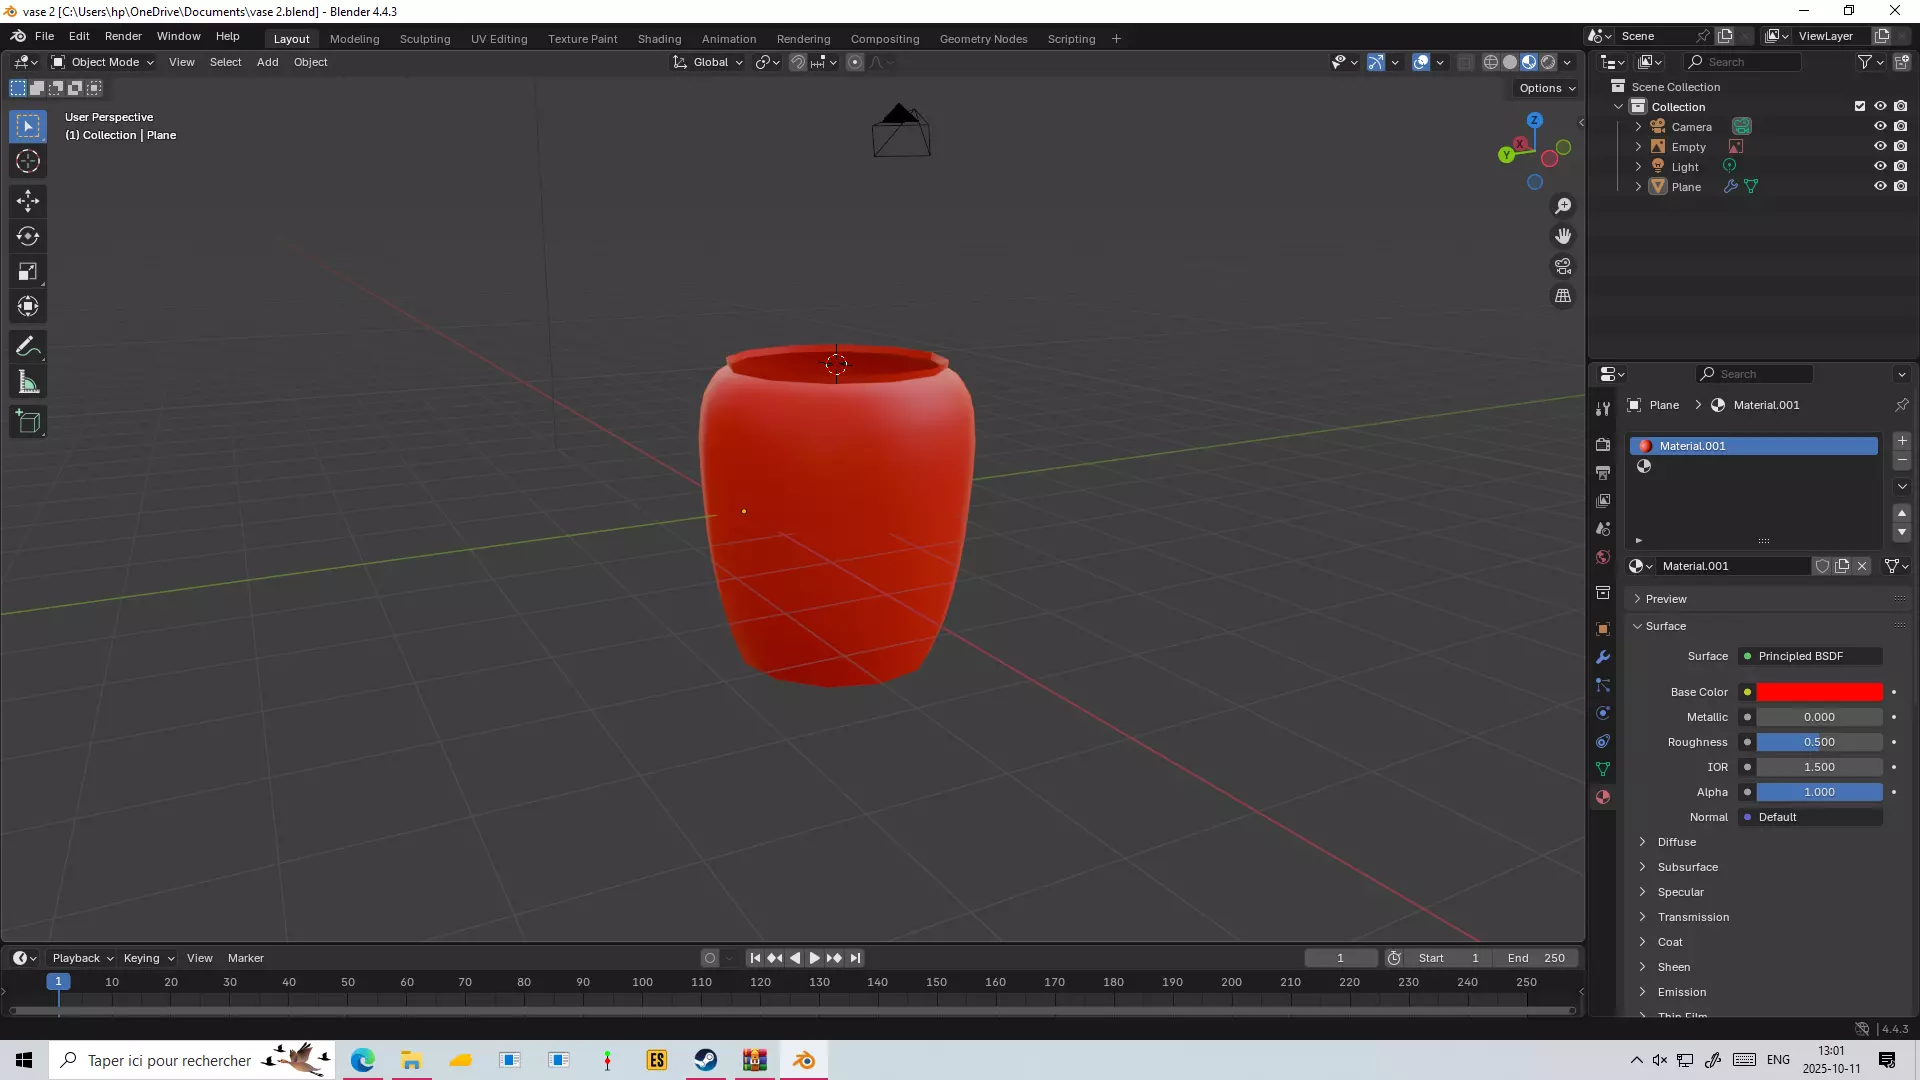Click the End frame field
The height and width of the screenshot is (1080, 1920).
click(1537, 958)
